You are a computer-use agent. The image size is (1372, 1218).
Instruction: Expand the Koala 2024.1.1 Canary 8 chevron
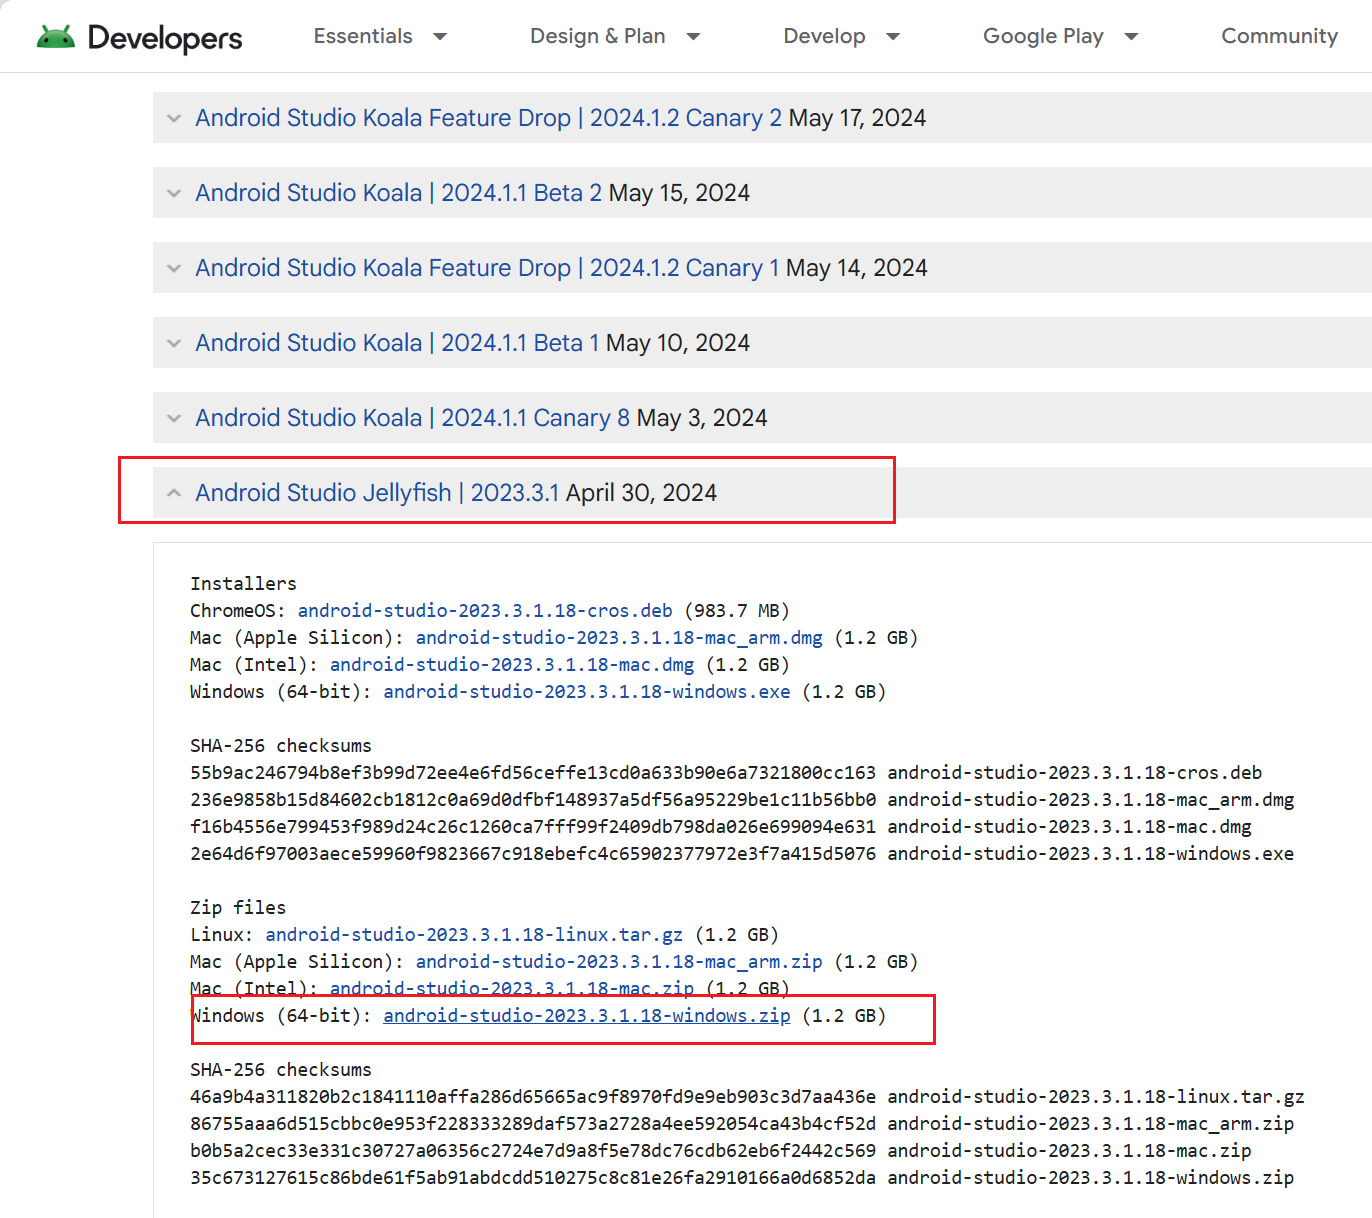click(x=174, y=418)
